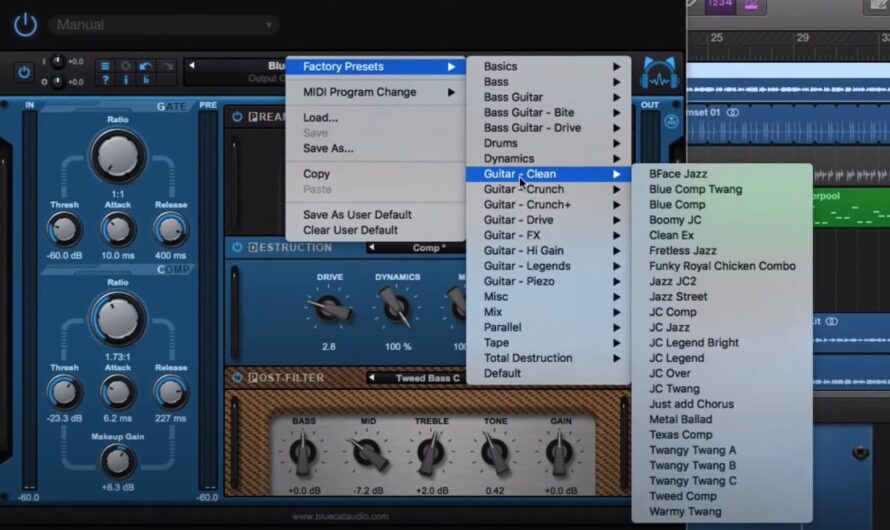Viewport: 890px width, 530px height.
Task: Click the Comp Ratio knob showing 1.73:1
Action: coord(117,319)
